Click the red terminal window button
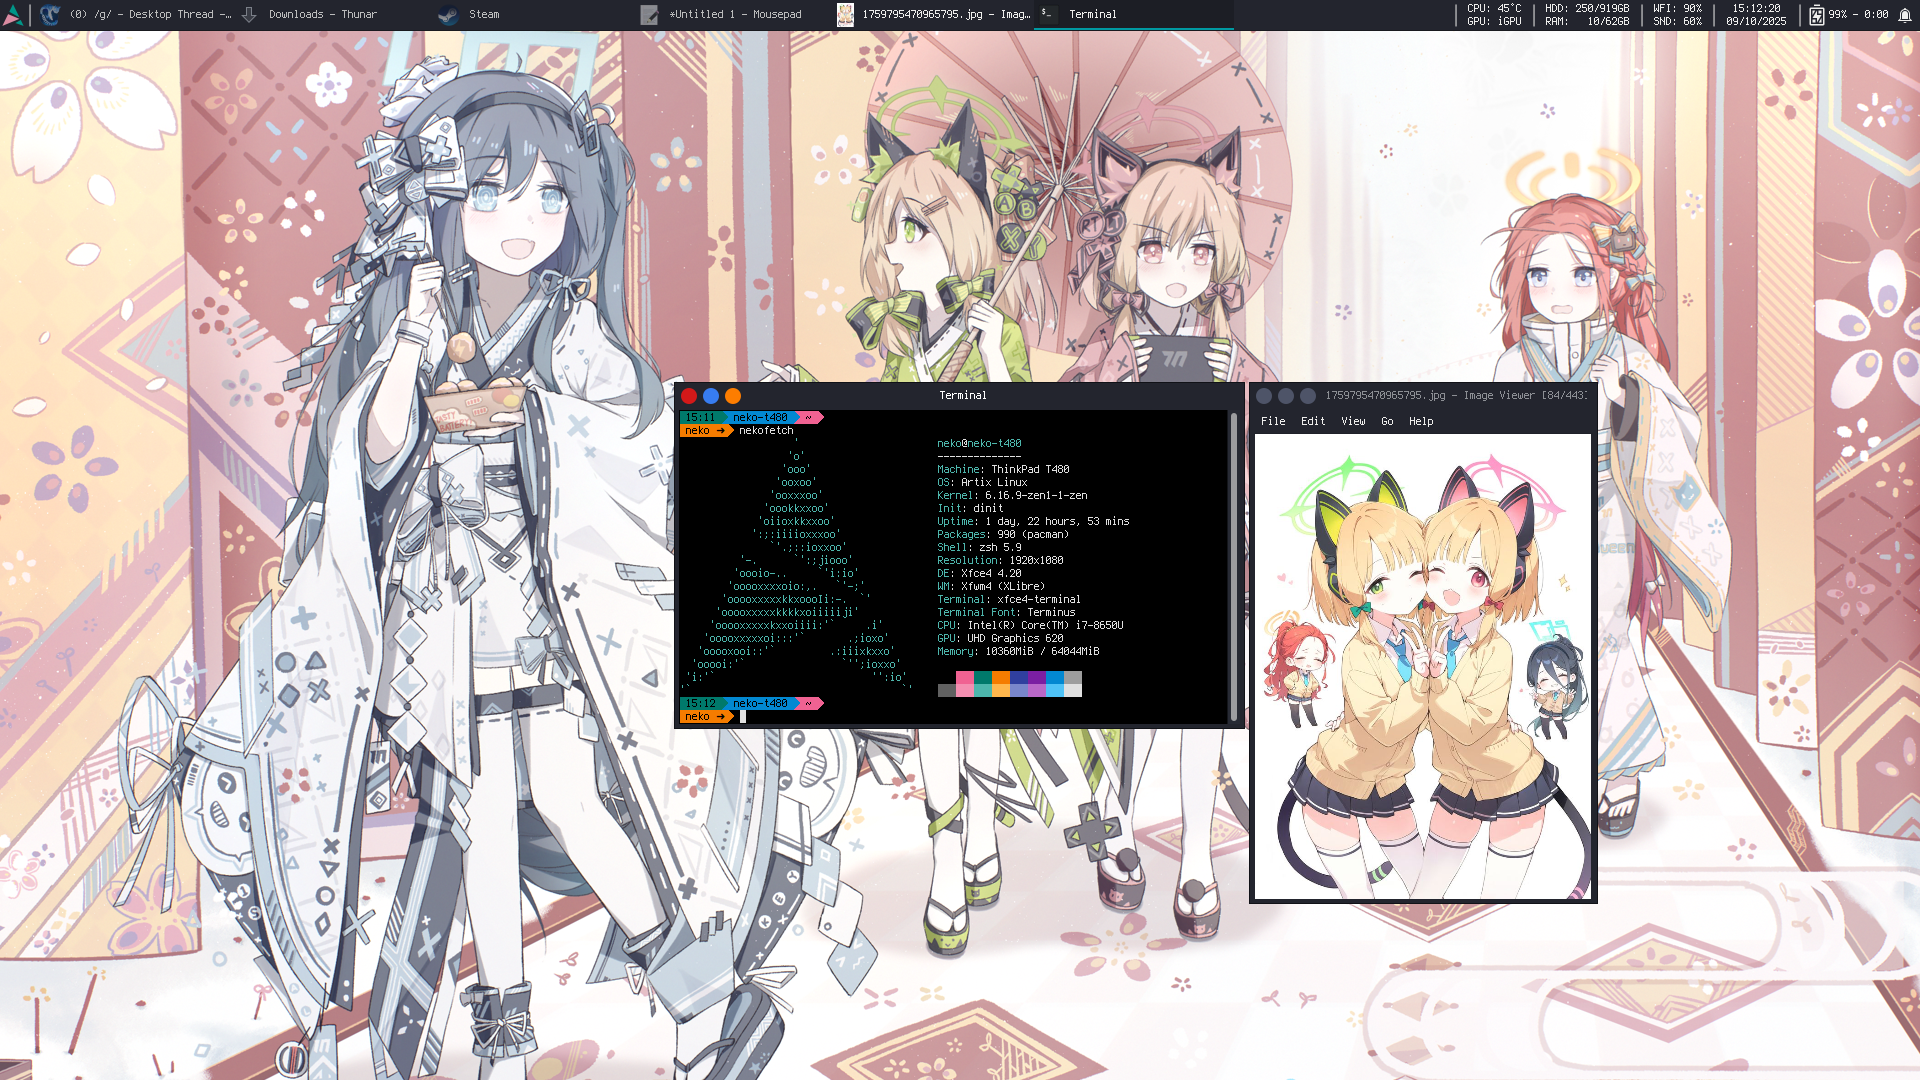 pyautogui.click(x=689, y=396)
